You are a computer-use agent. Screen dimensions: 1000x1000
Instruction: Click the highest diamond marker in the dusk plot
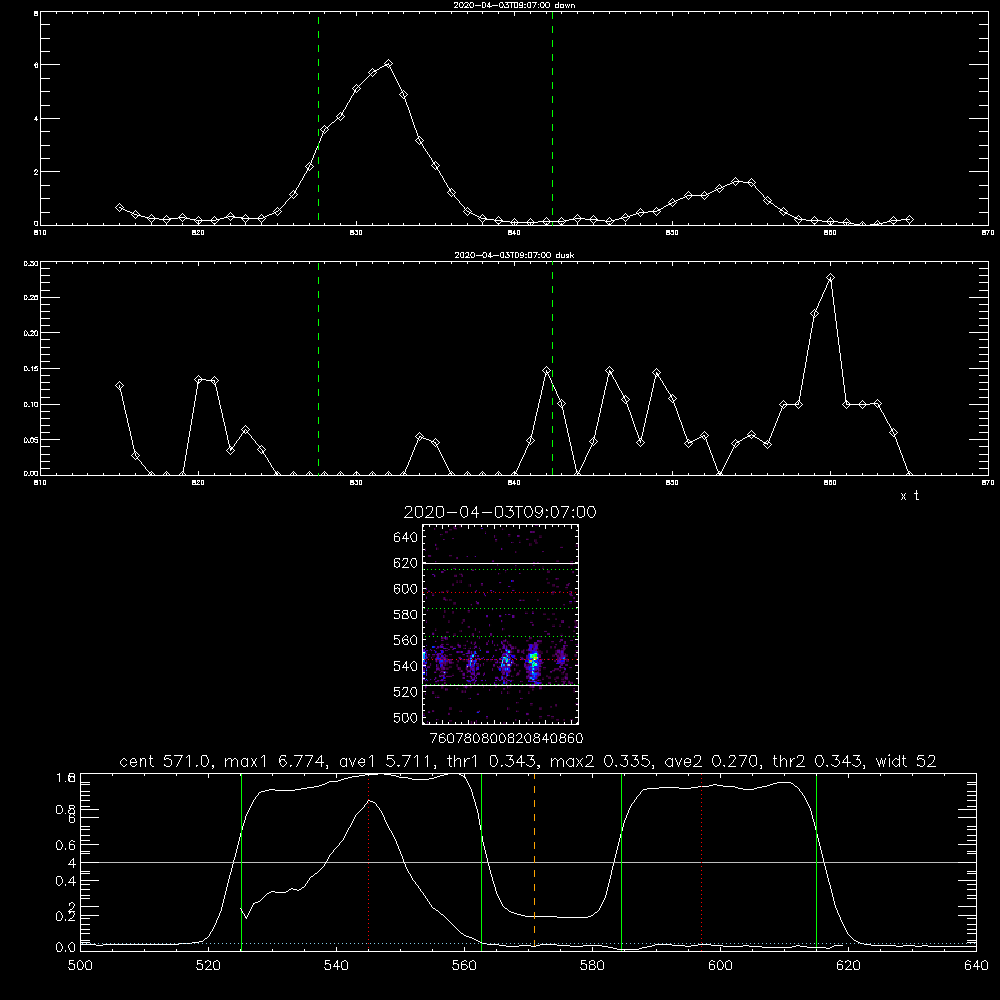(x=830, y=277)
